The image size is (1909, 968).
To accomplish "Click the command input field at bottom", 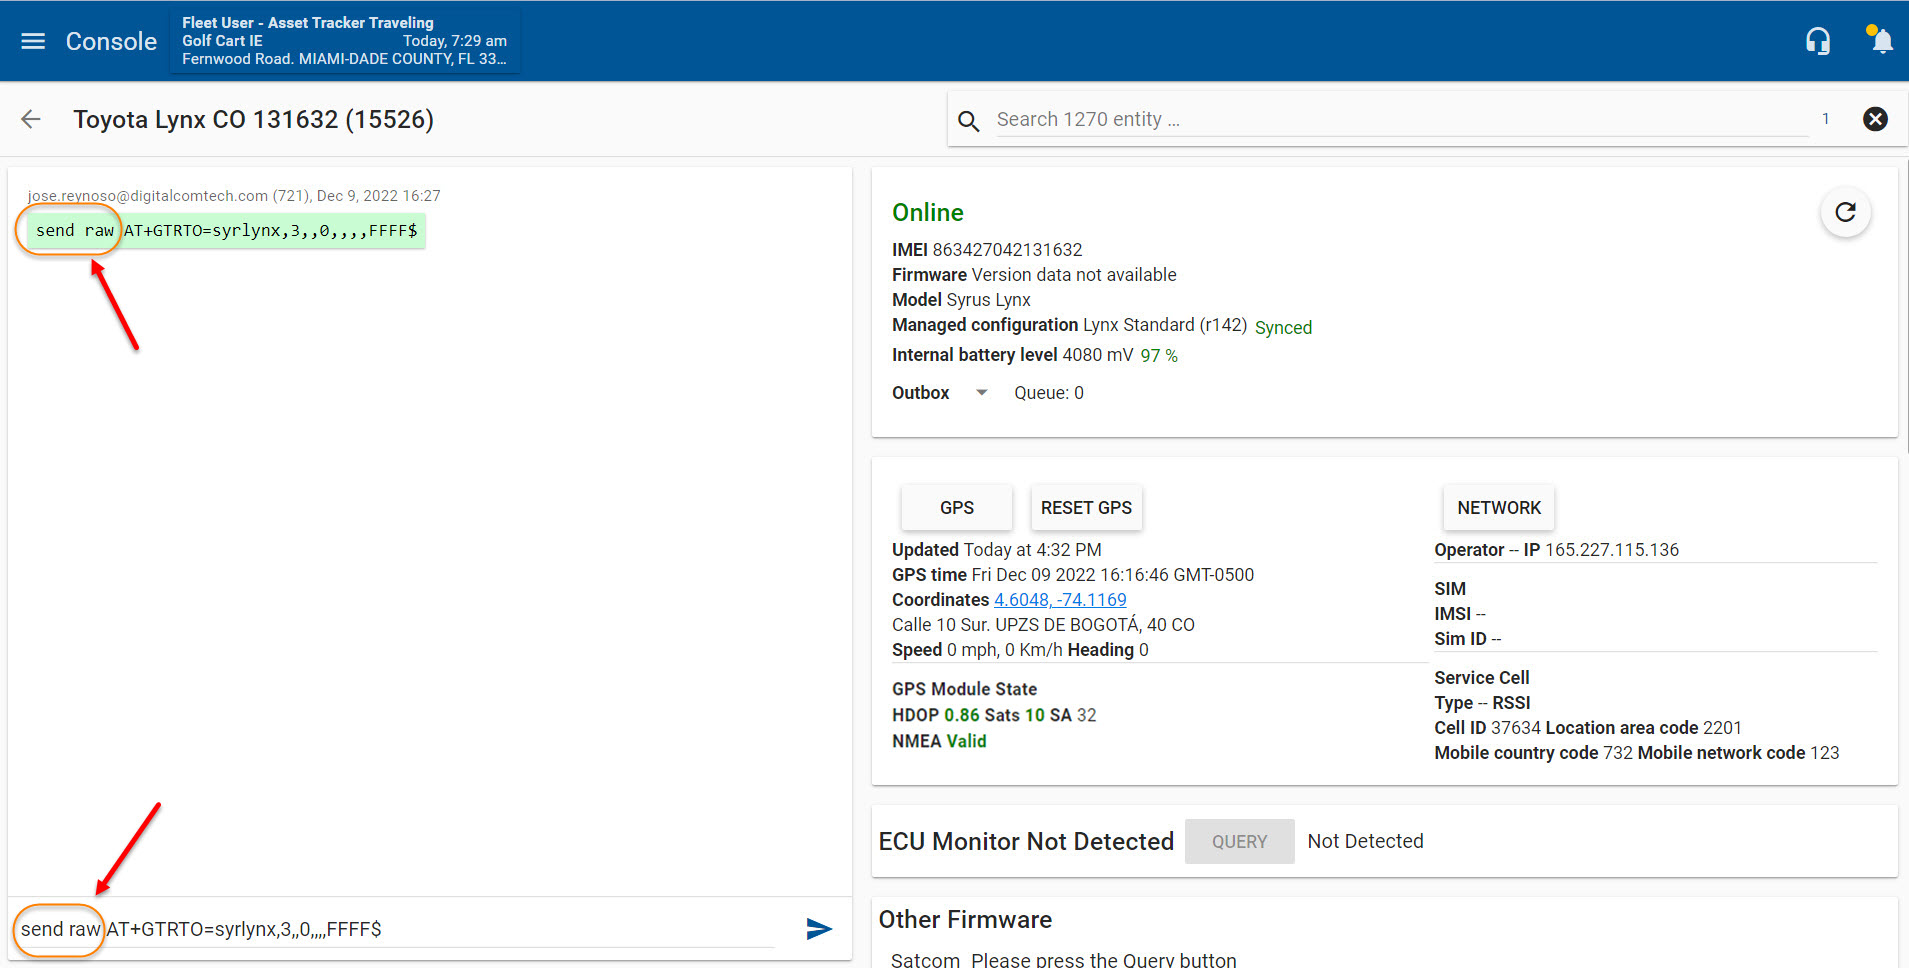I will click(x=440, y=929).
